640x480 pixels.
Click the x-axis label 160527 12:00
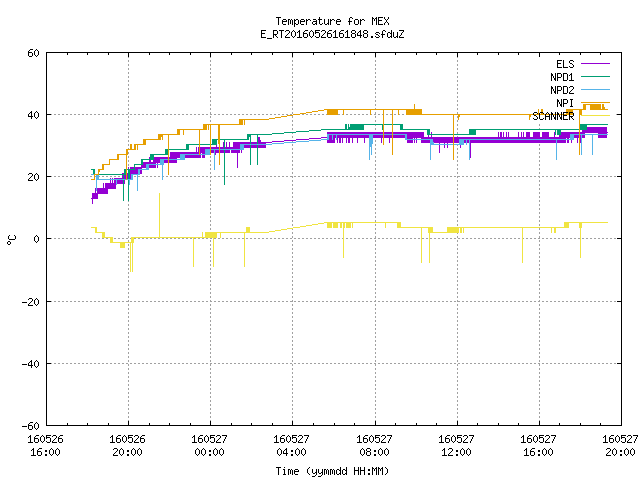[456, 446]
